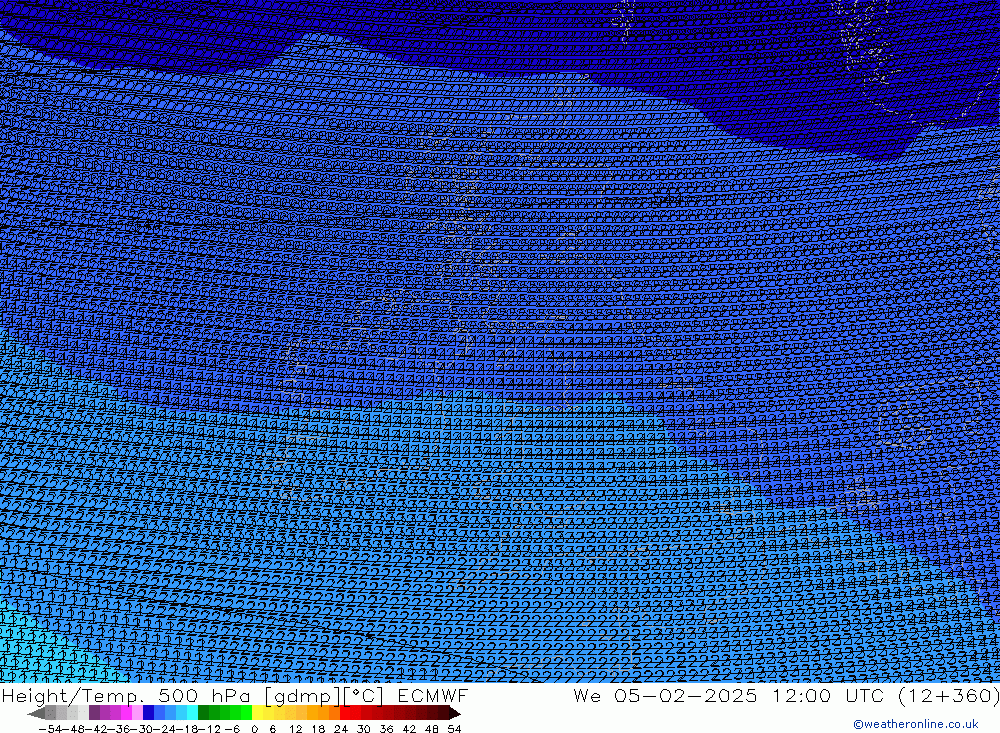Click the '(12+360)' forecast offset text
Screen dimensions: 1000x733
pyautogui.click(x=948, y=695)
